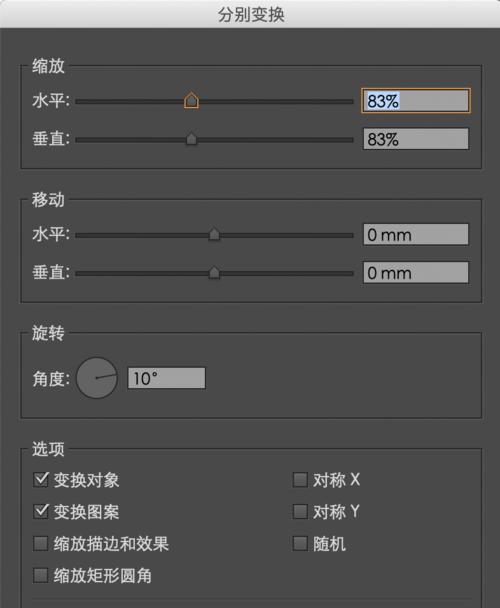Click the 选项 section heading
500x608 pixels.
coord(48,449)
